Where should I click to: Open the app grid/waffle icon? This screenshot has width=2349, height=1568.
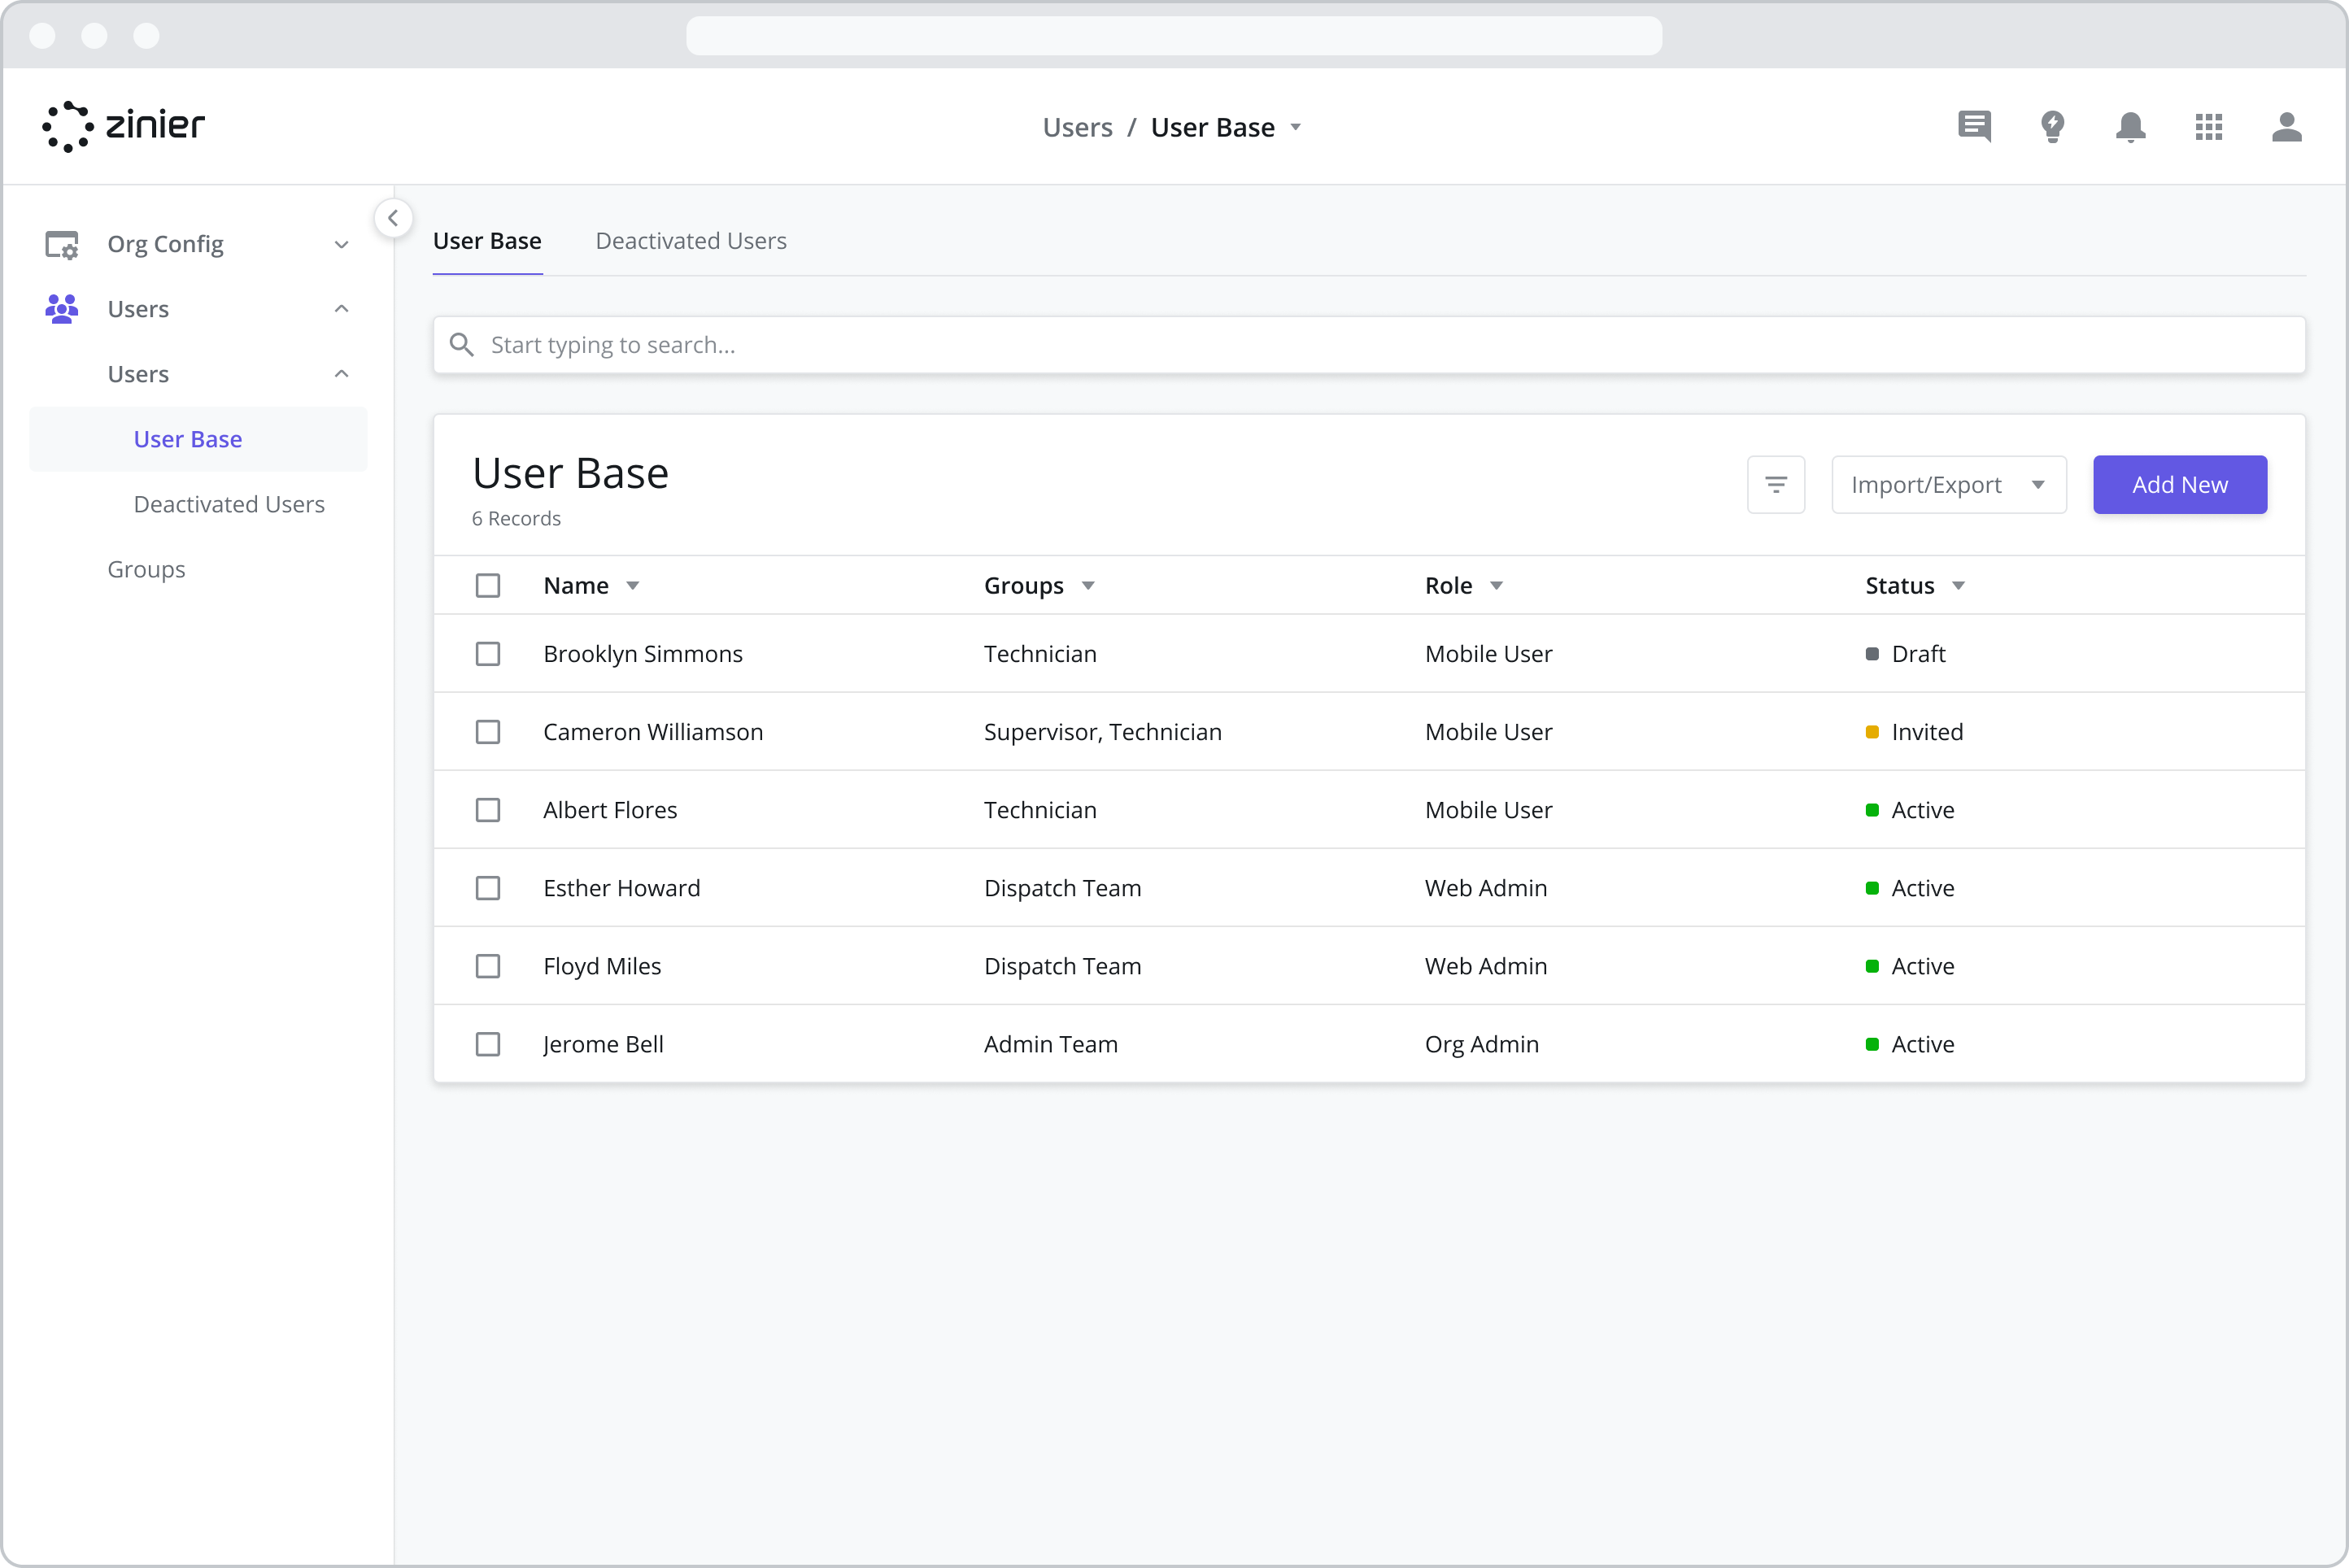[x=2209, y=126]
